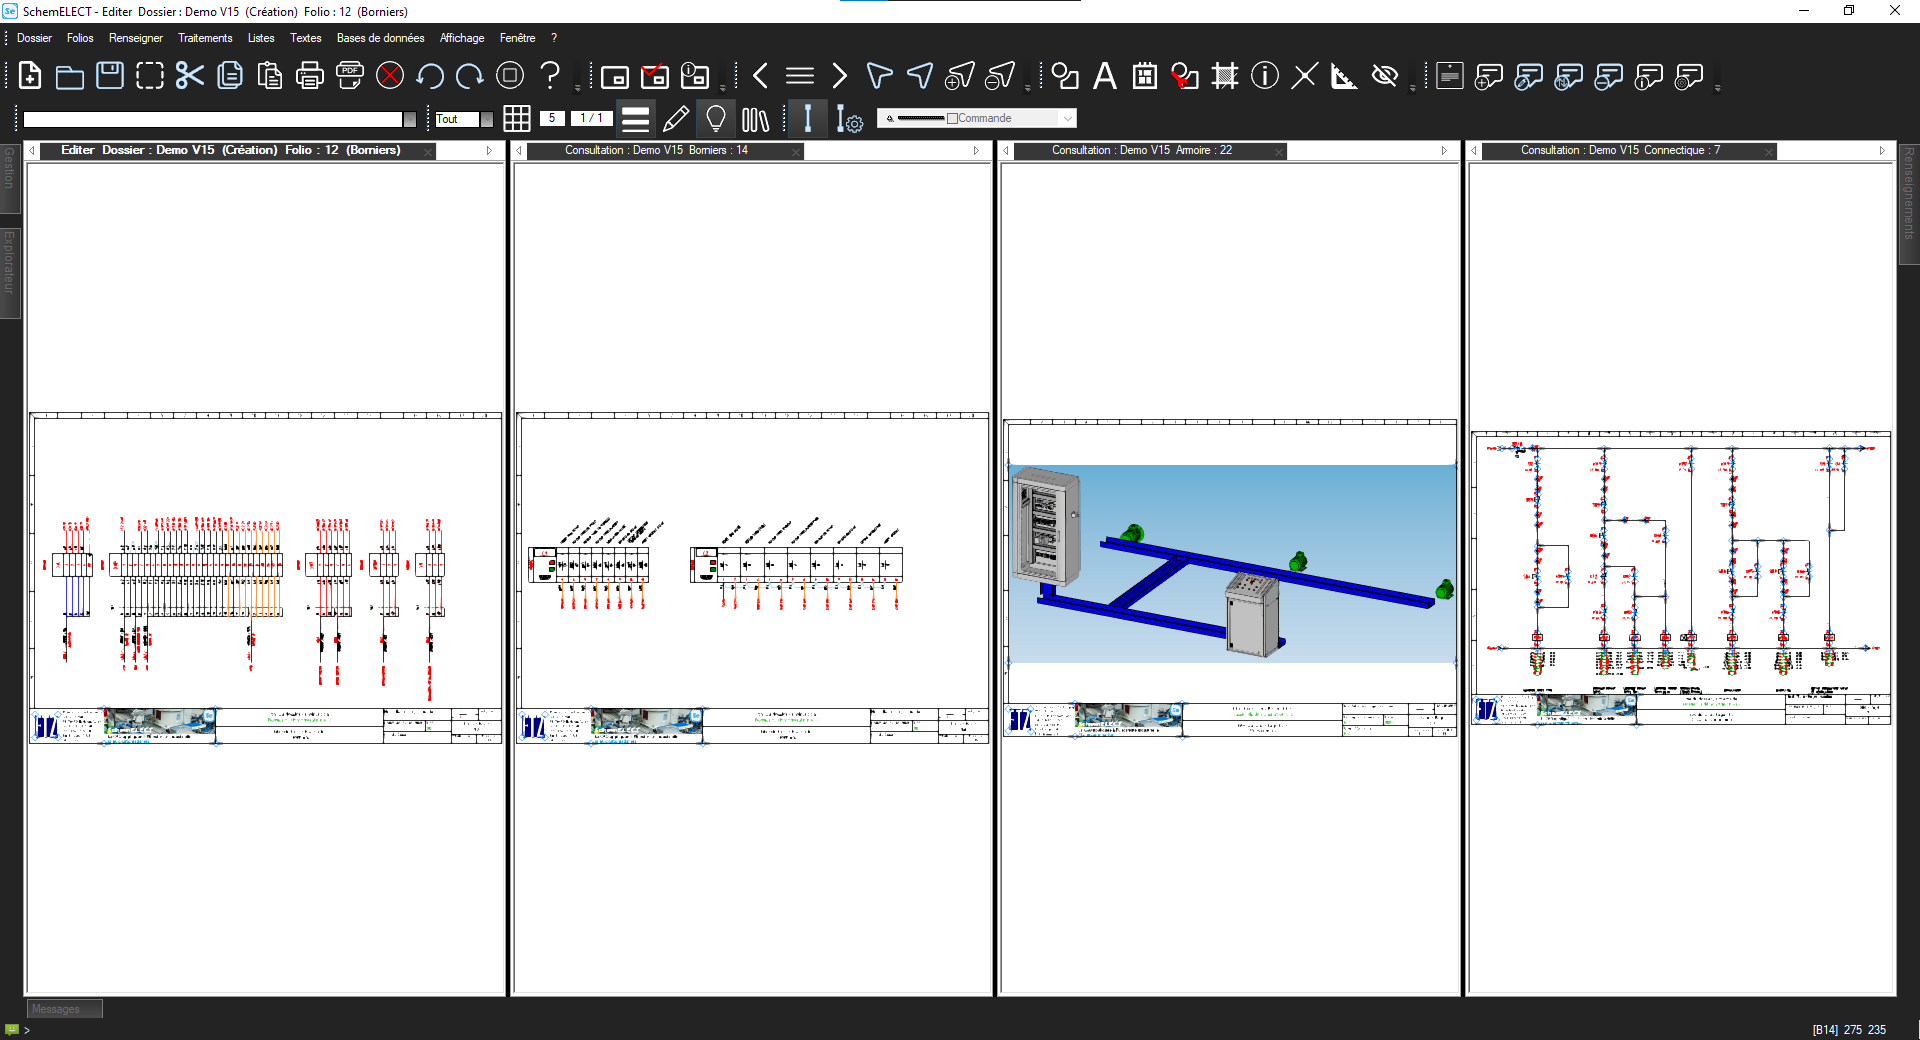
Task: Click the shapes with red wrench icon
Action: click(x=1185, y=76)
